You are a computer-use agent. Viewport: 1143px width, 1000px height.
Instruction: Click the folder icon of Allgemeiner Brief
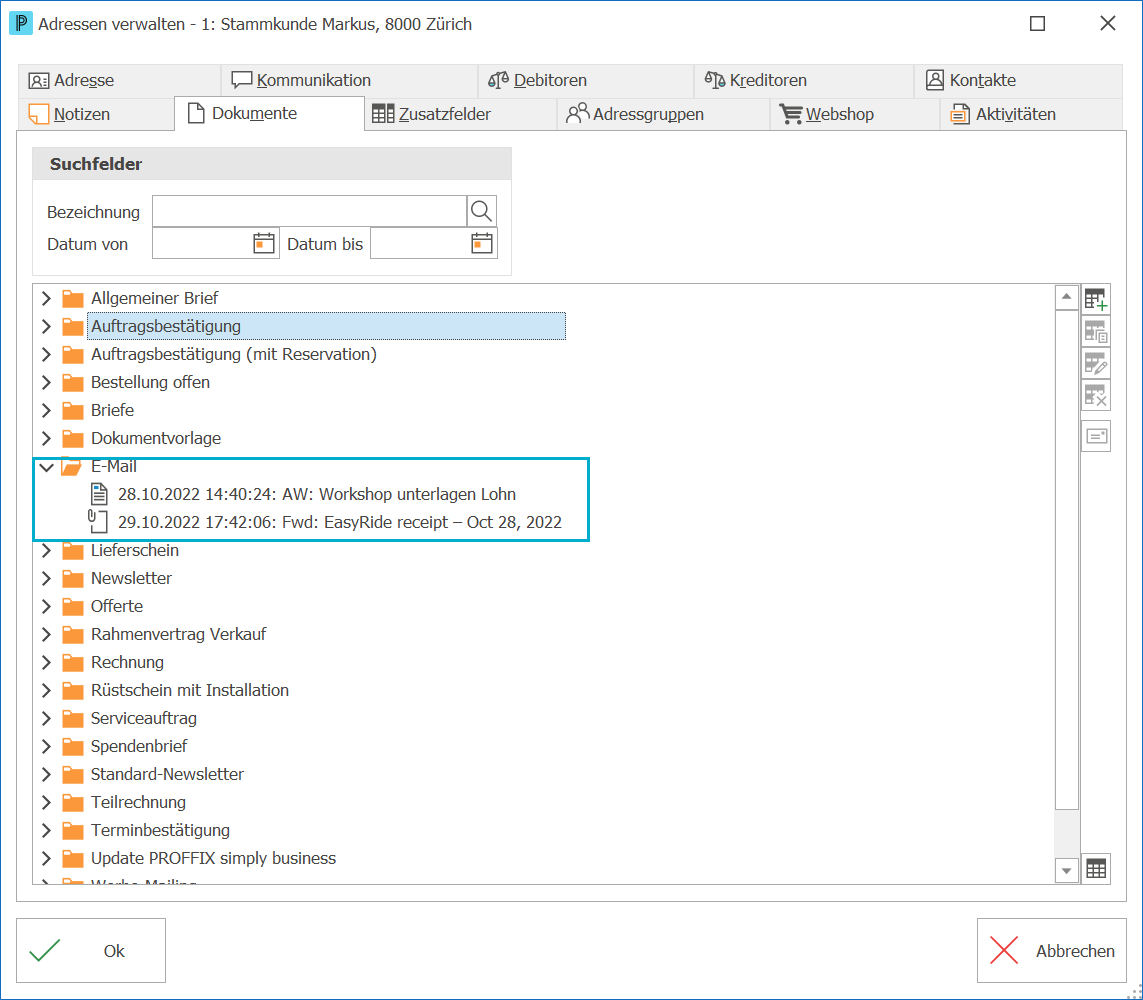72,299
